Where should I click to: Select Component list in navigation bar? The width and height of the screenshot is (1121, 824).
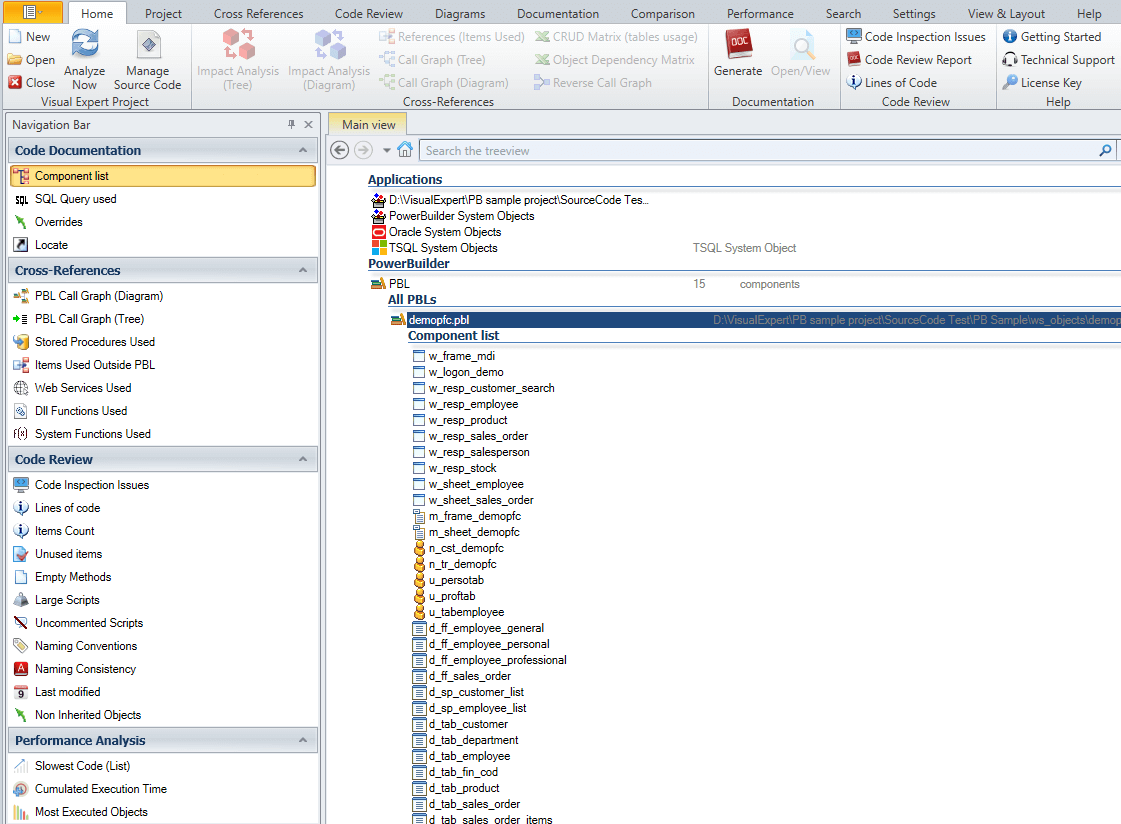pyautogui.click(x=163, y=176)
